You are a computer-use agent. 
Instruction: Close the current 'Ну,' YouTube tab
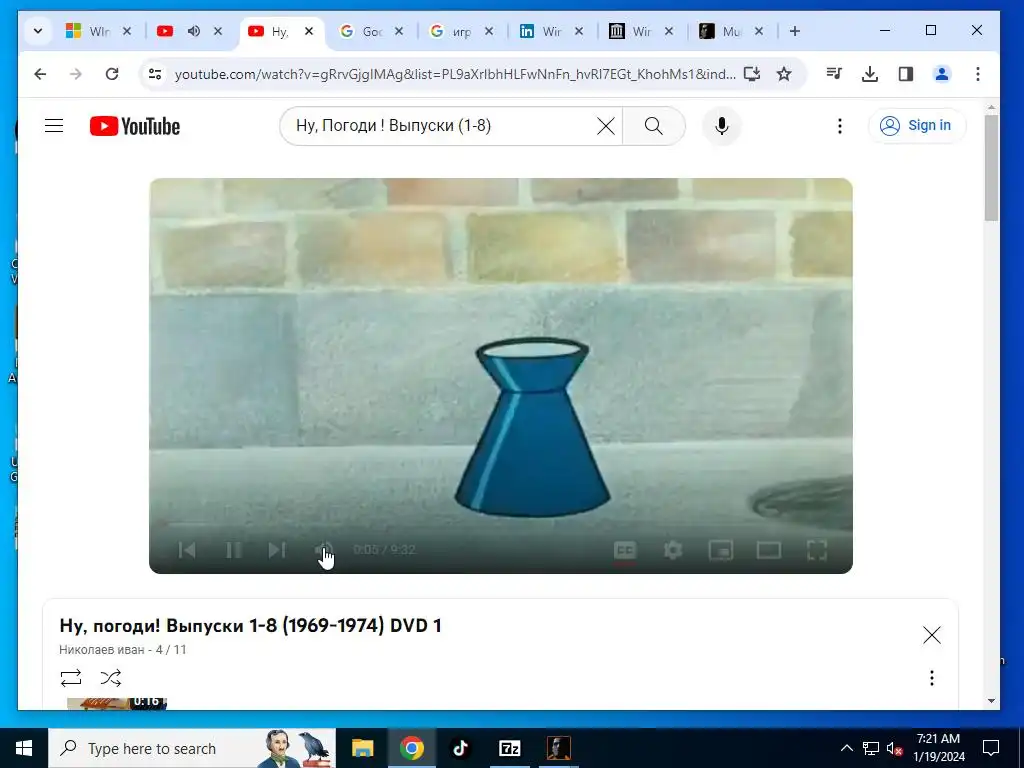pos(309,31)
